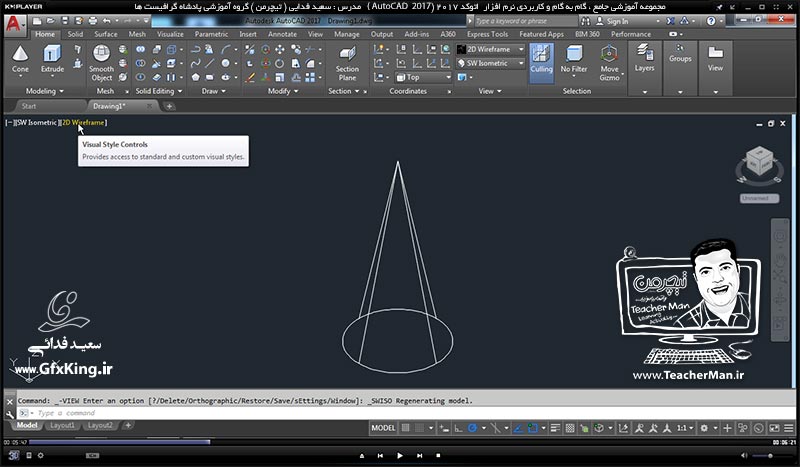
Task: Toggle transparency display in status bar
Action: click(x=570, y=428)
